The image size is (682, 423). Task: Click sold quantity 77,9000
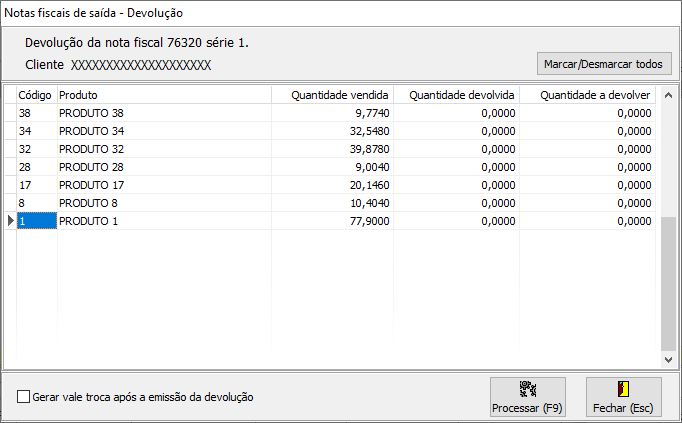[332, 221]
